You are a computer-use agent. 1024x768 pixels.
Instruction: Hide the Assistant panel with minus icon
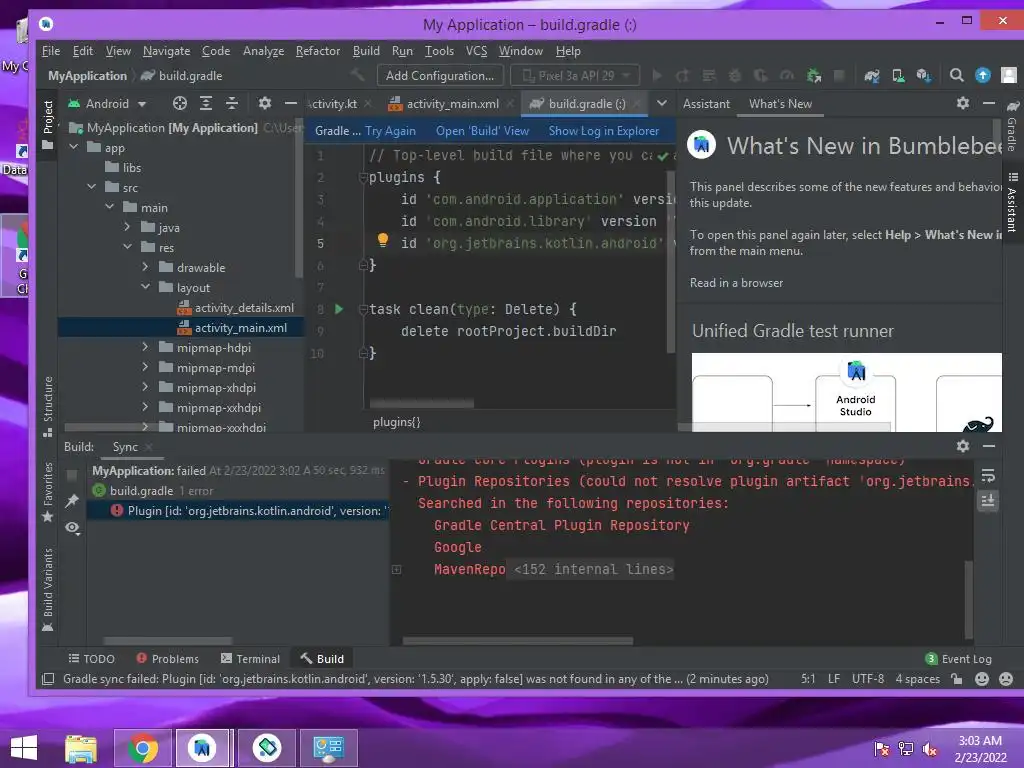coord(989,103)
